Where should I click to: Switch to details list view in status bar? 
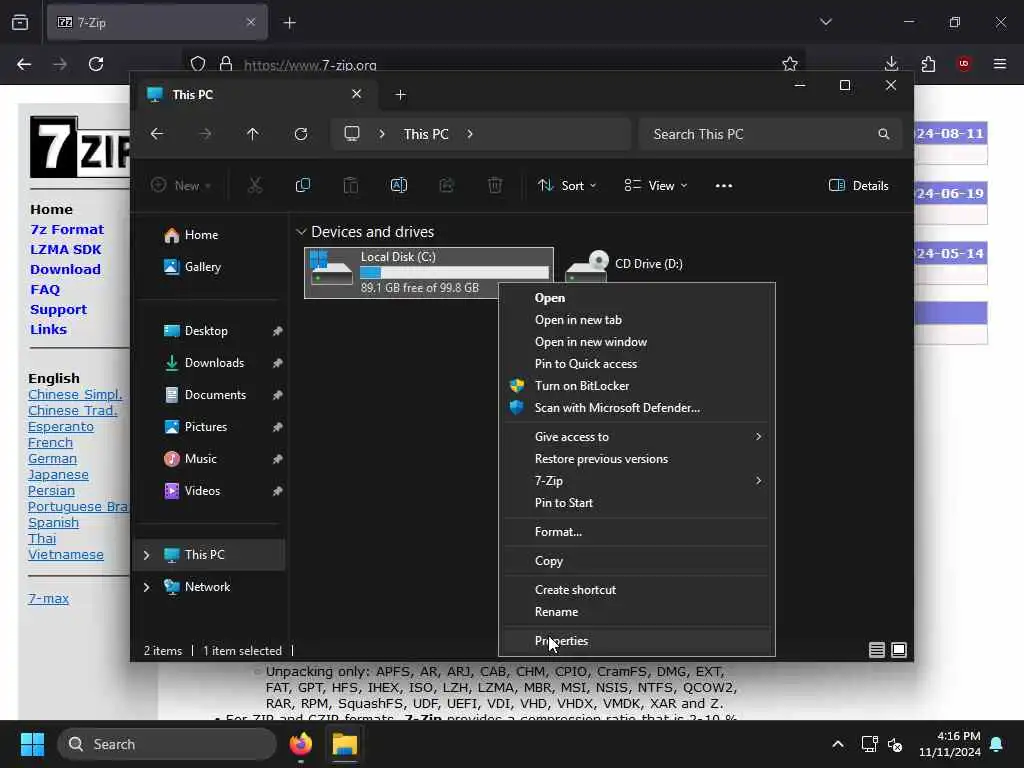(876, 650)
